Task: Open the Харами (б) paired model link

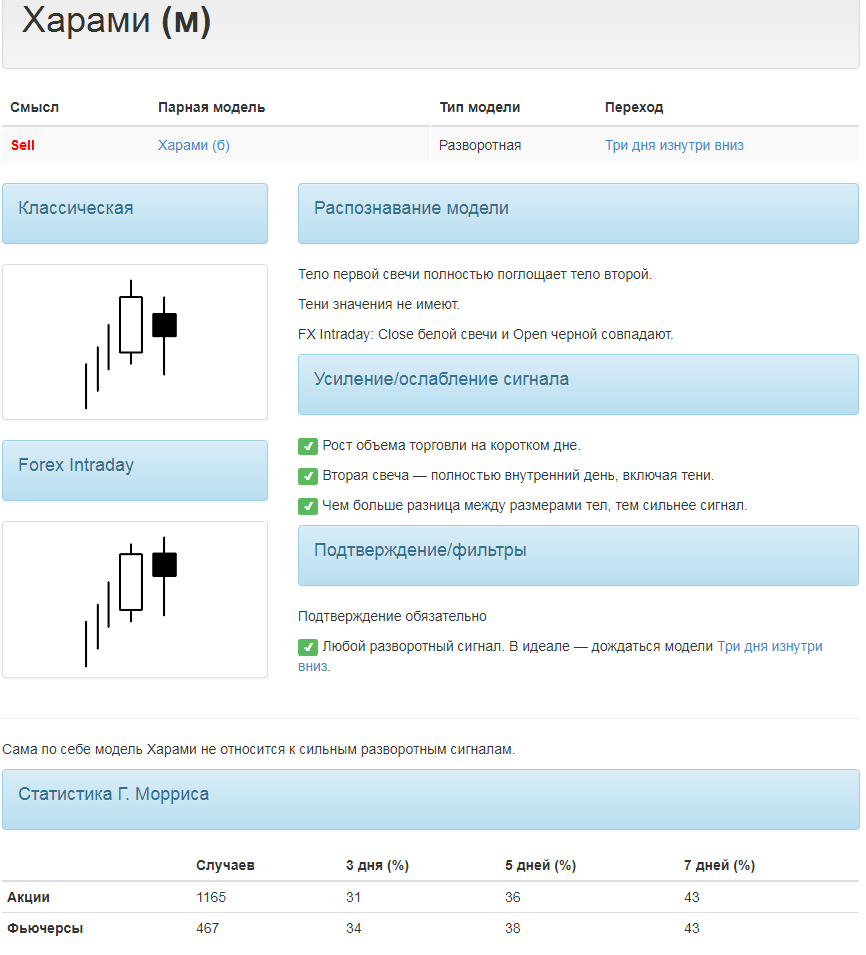Action: point(194,146)
